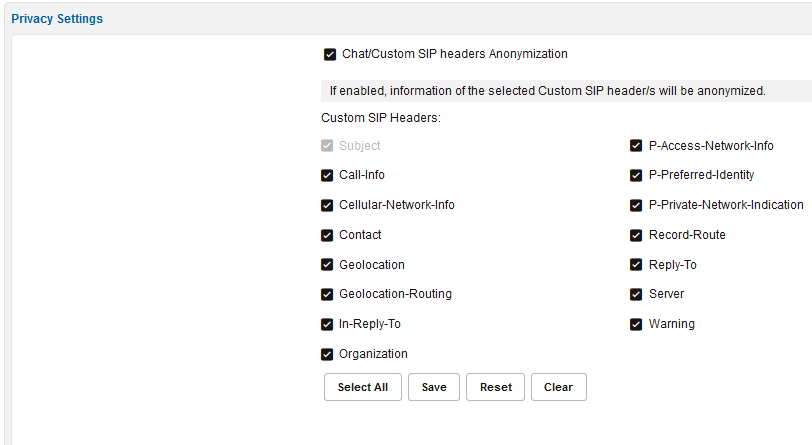The image size is (812, 445).
Task: Click the Reset button
Action: pos(495,387)
